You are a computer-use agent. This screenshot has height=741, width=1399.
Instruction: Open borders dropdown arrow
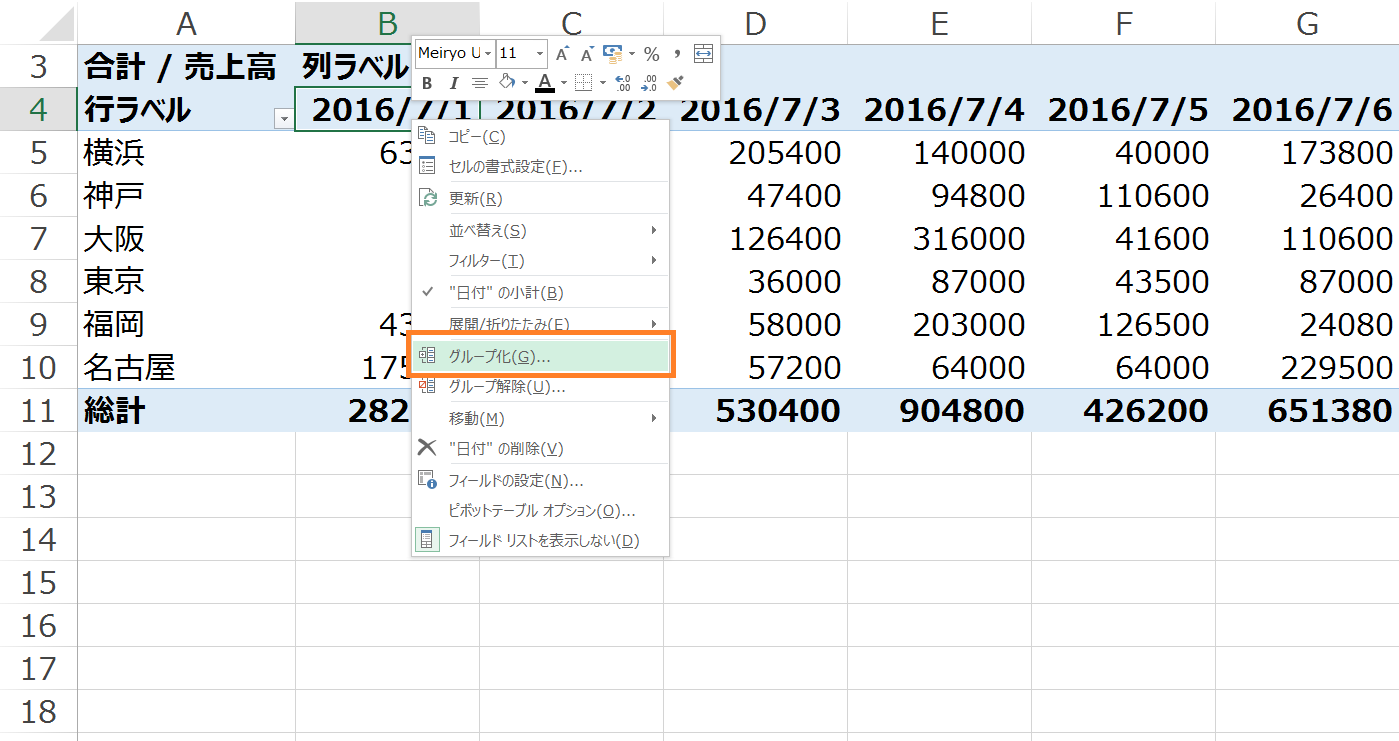602,83
